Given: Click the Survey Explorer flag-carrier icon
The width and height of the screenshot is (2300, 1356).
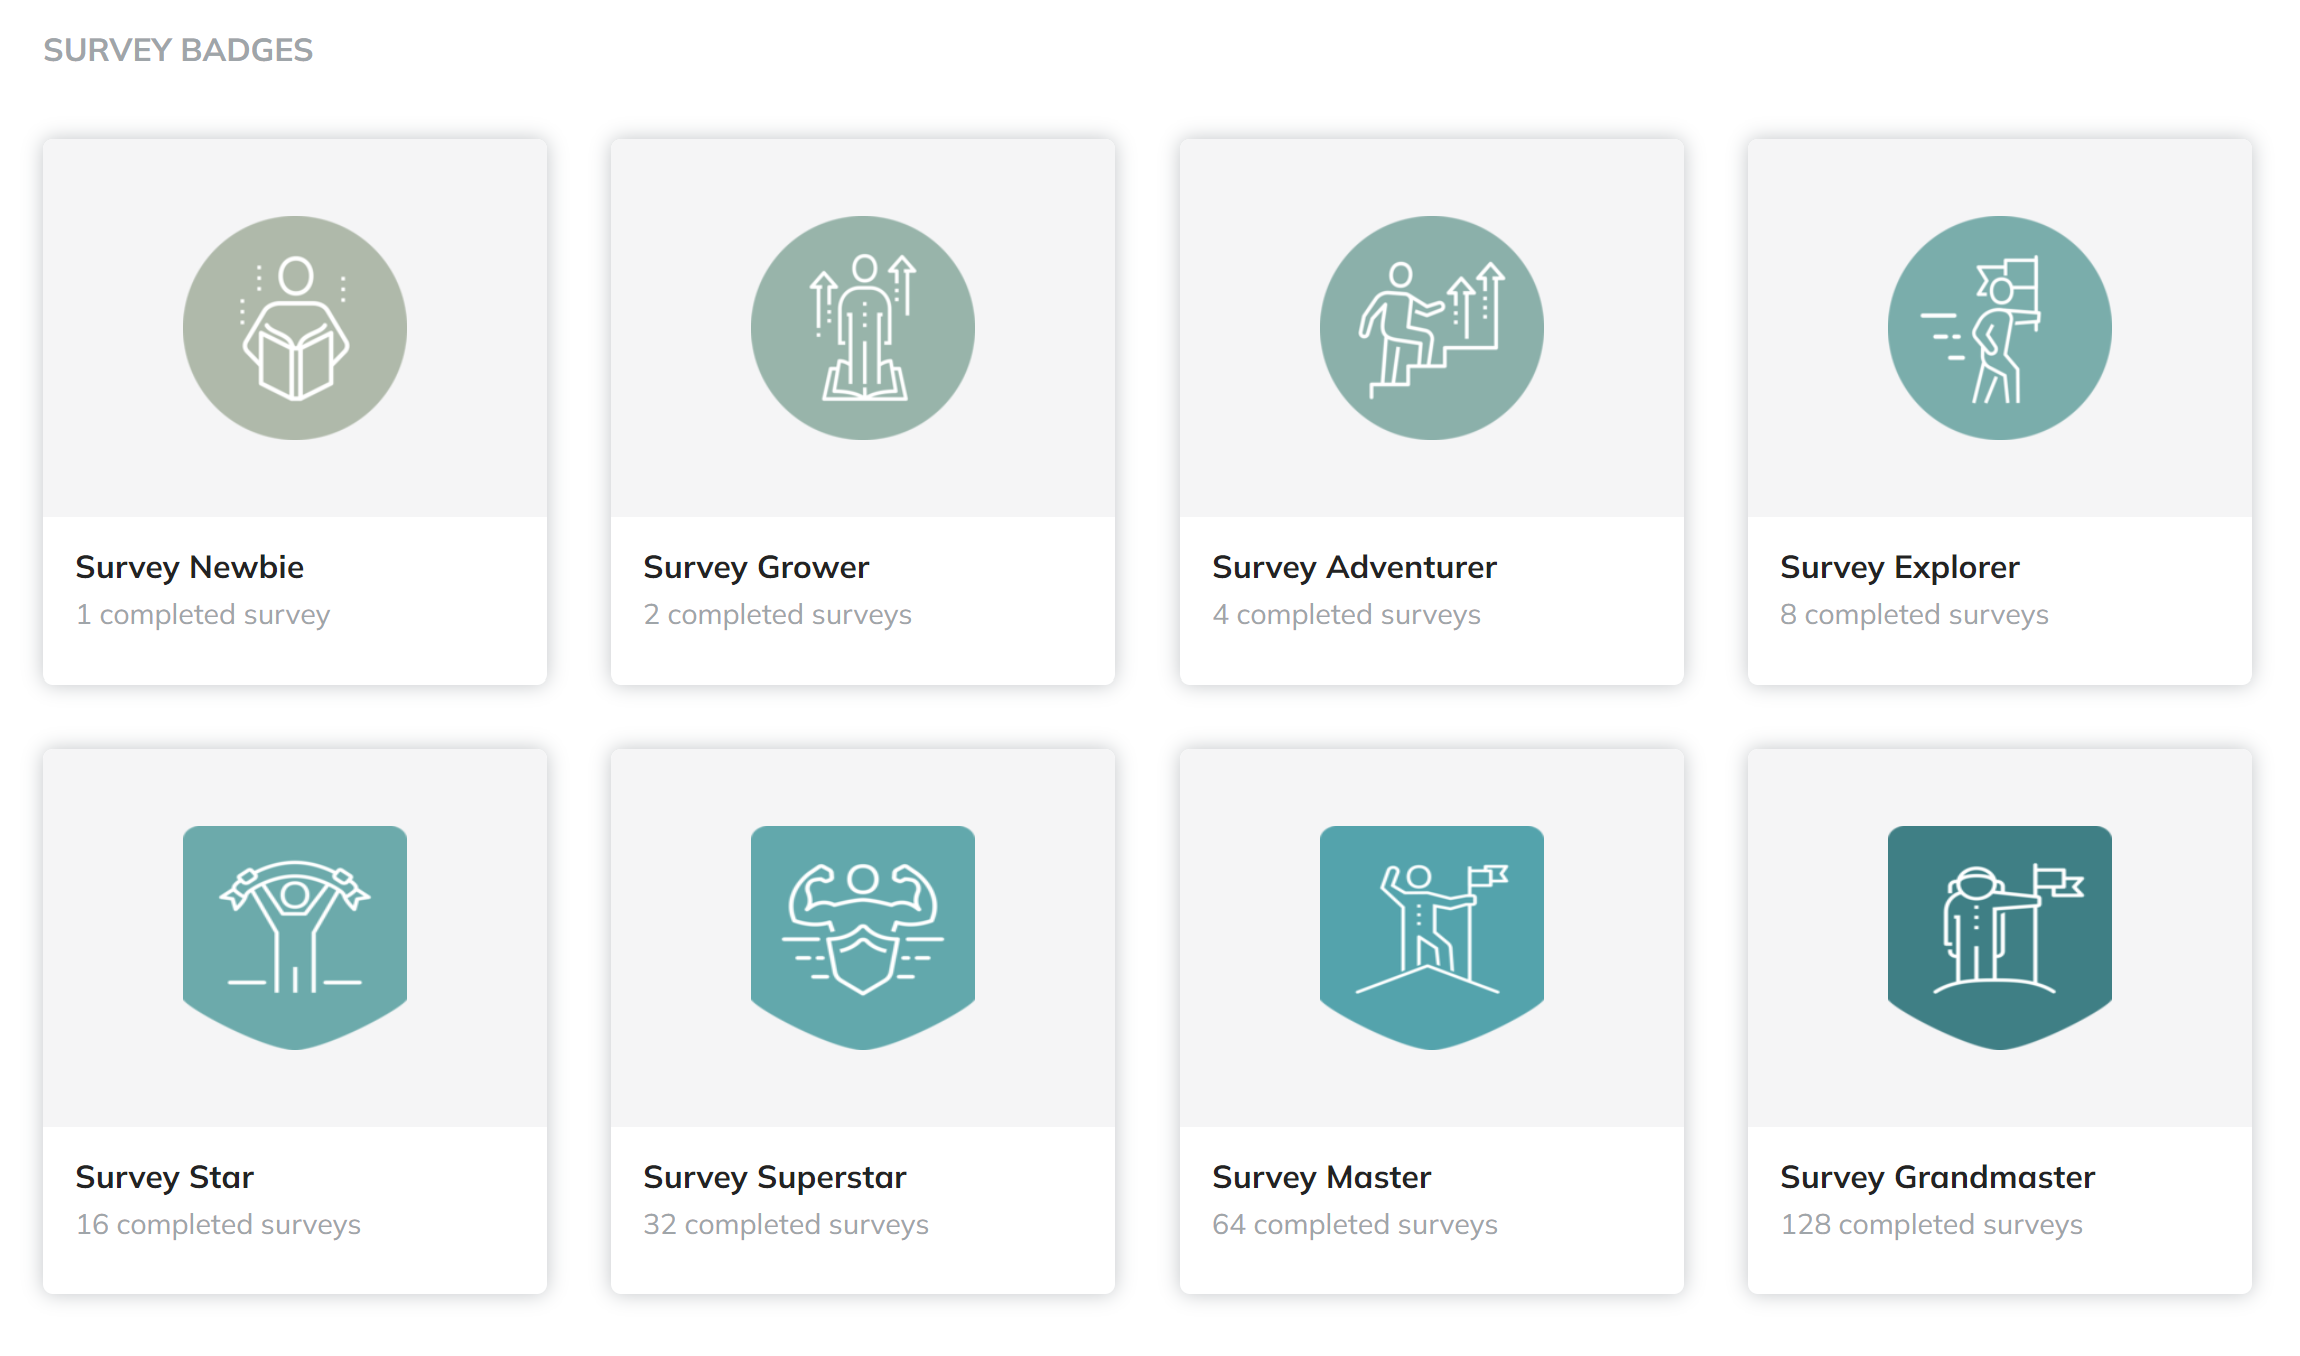Looking at the screenshot, I should pyautogui.click(x=1999, y=328).
